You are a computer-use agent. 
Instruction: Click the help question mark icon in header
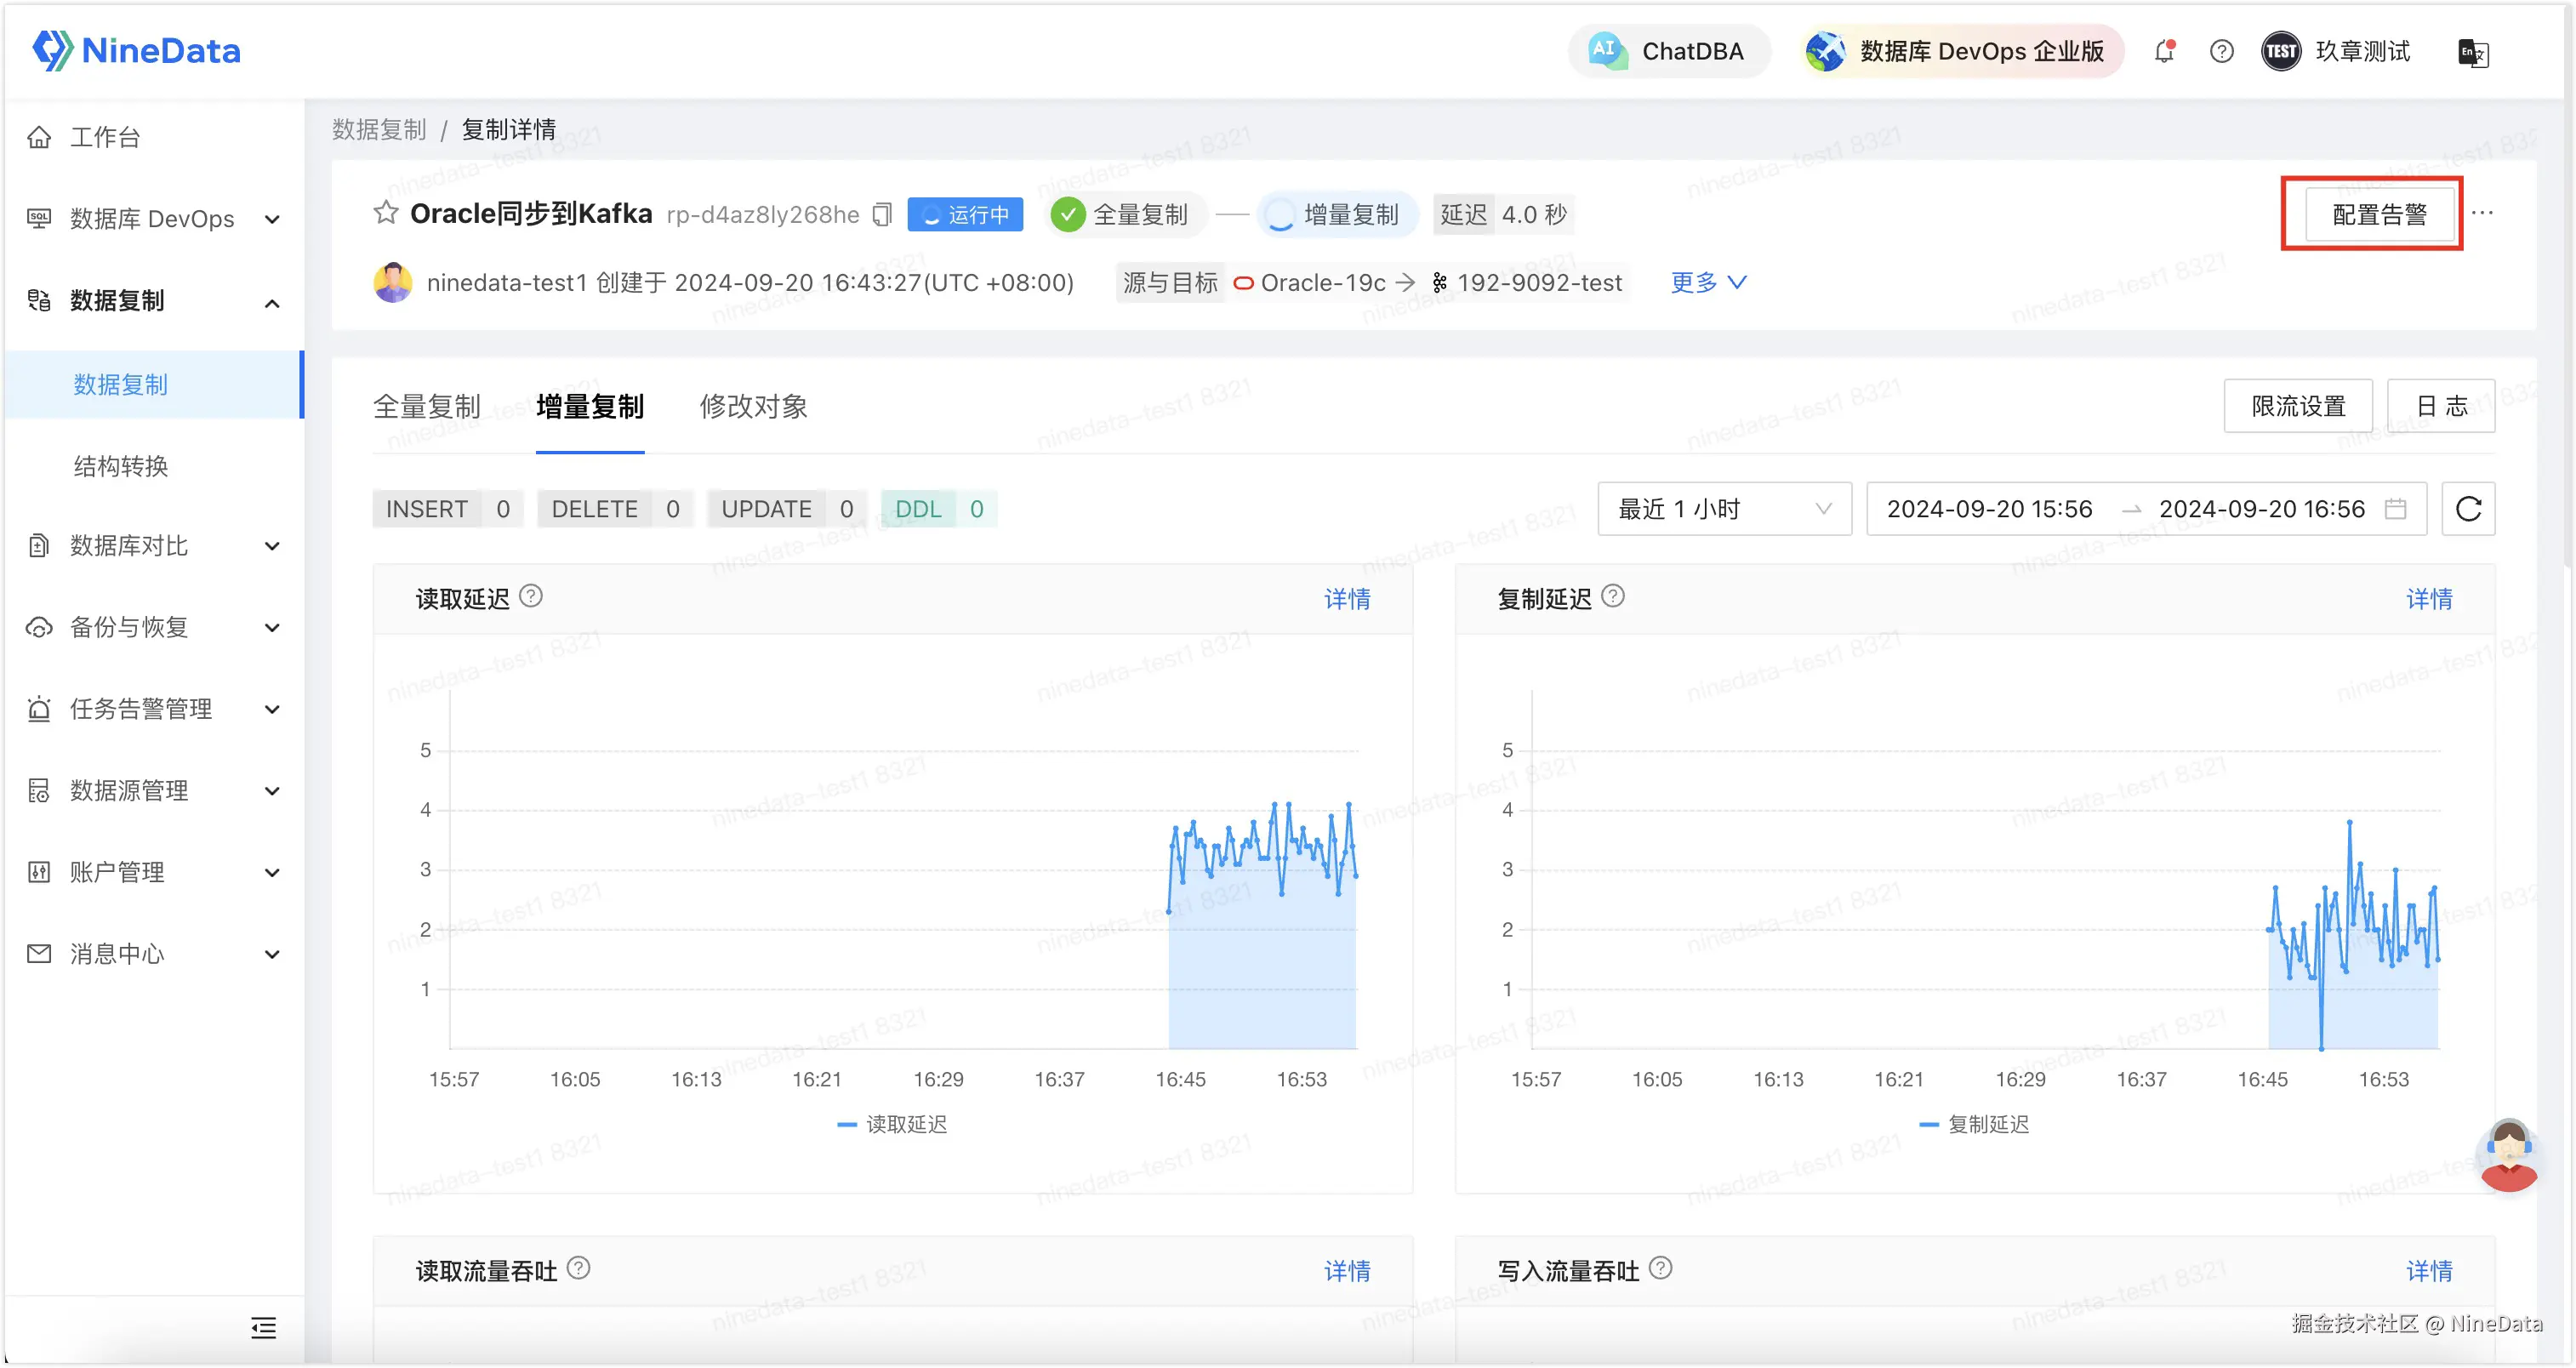click(2221, 51)
